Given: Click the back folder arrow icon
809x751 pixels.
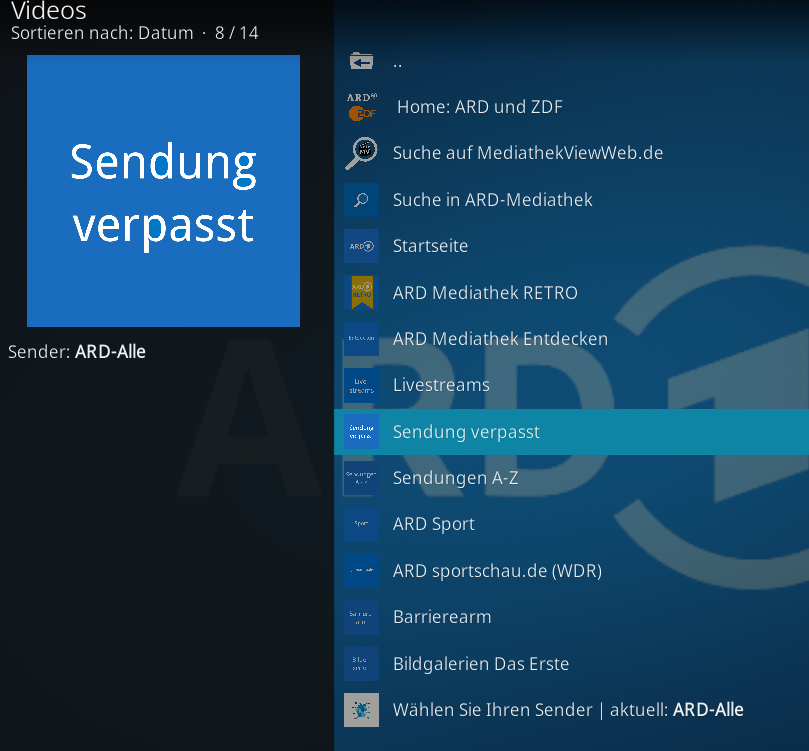Looking at the screenshot, I should (x=361, y=61).
